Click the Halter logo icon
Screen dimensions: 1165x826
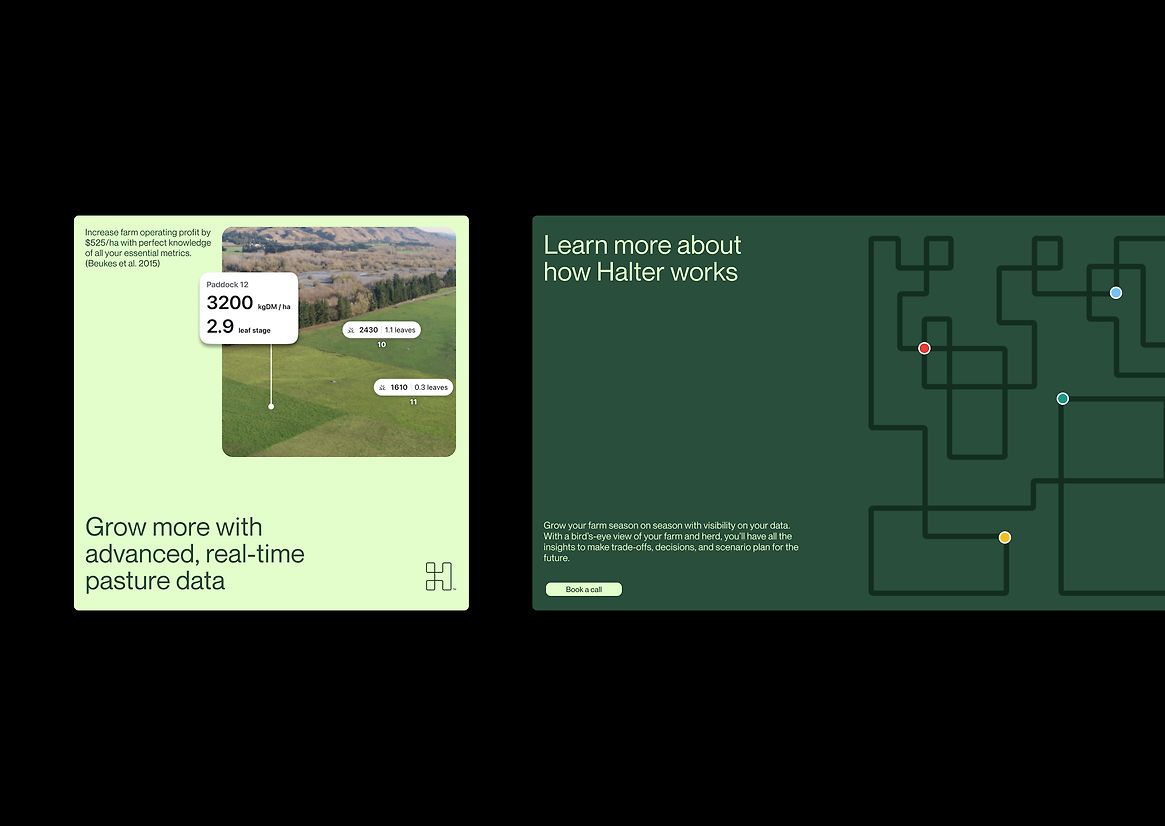439,576
